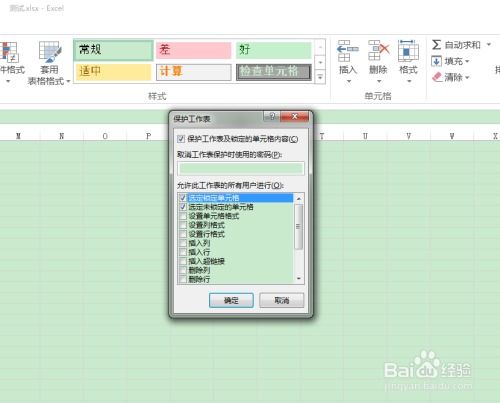Enable delete columns (删除列) permission

(183, 270)
